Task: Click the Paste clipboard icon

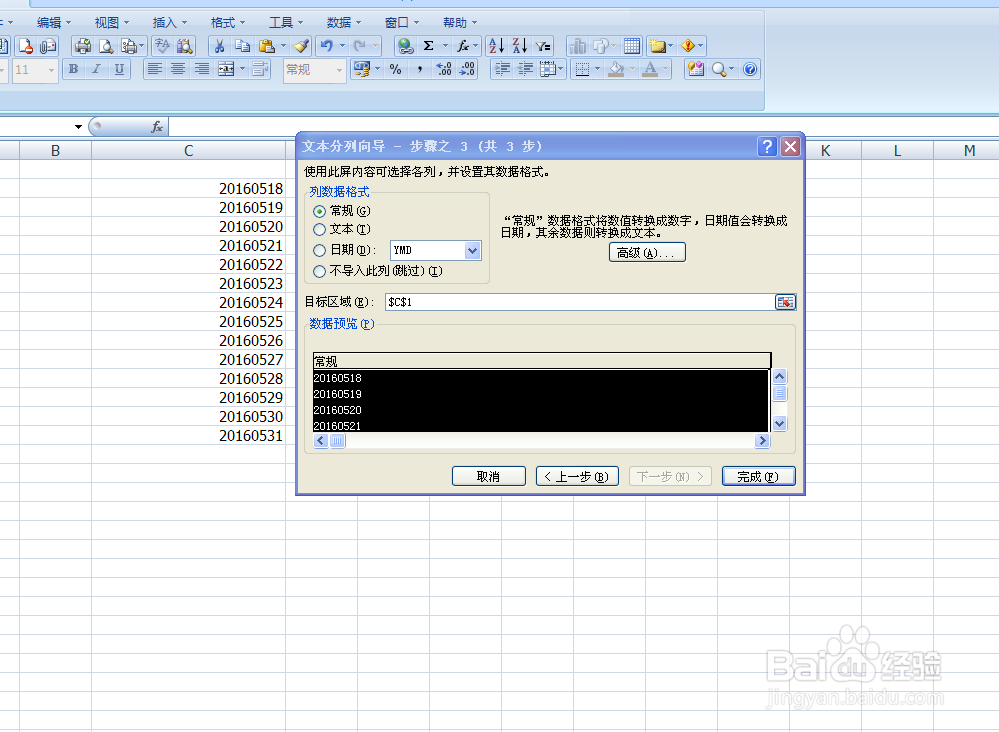Action: tap(266, 46)
